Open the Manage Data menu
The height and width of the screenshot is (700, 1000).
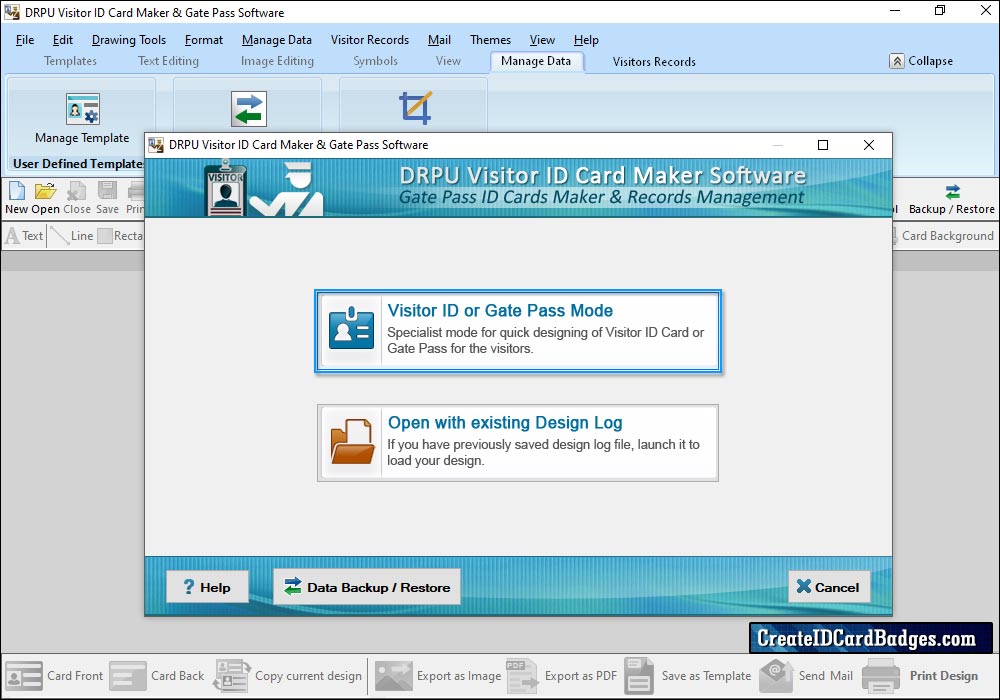(x=277, y=40)
